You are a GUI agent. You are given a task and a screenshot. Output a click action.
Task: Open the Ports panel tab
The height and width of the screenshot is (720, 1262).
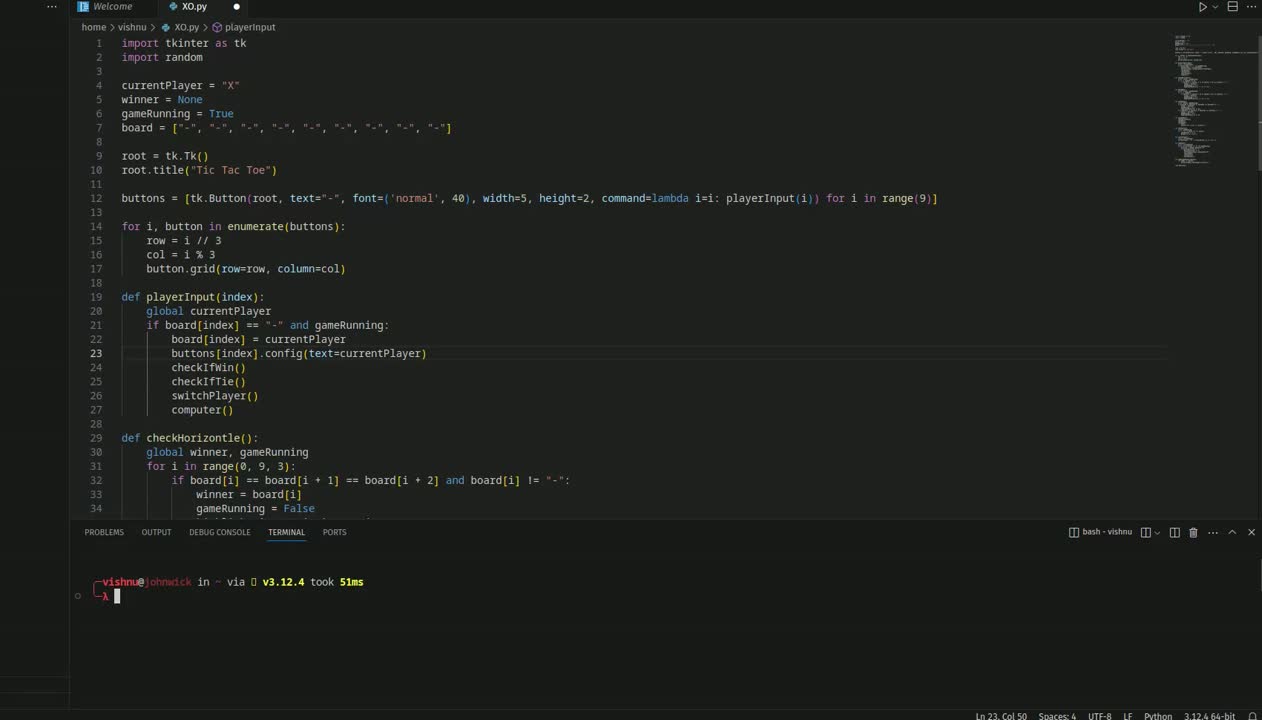point(334,532)
